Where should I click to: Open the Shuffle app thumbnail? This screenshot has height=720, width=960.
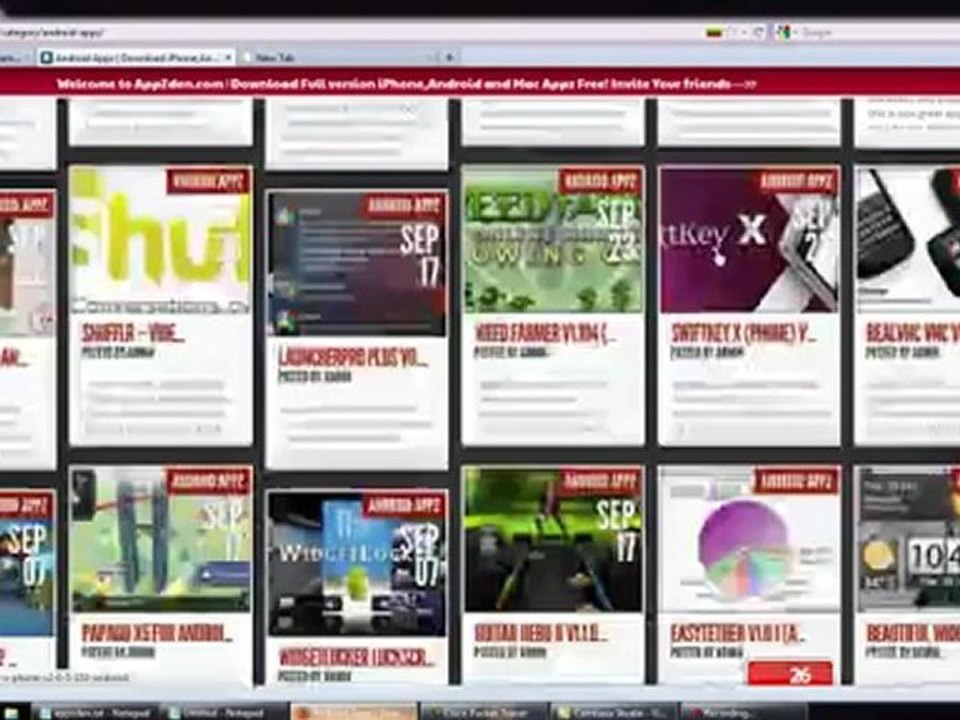(160, 241)
